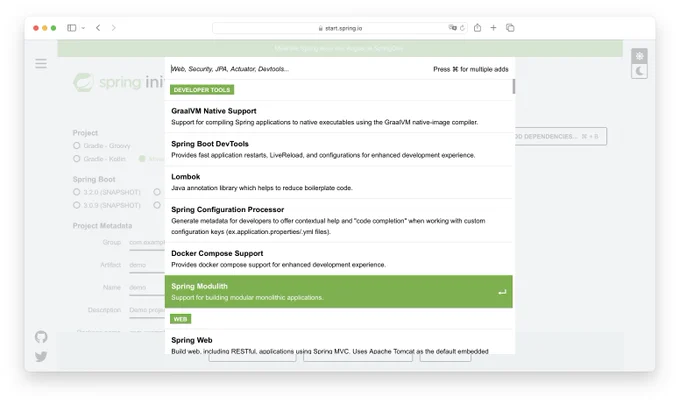Open the Safari share icon
Screen dimensions: 680x404
click(x=477, y=28)
